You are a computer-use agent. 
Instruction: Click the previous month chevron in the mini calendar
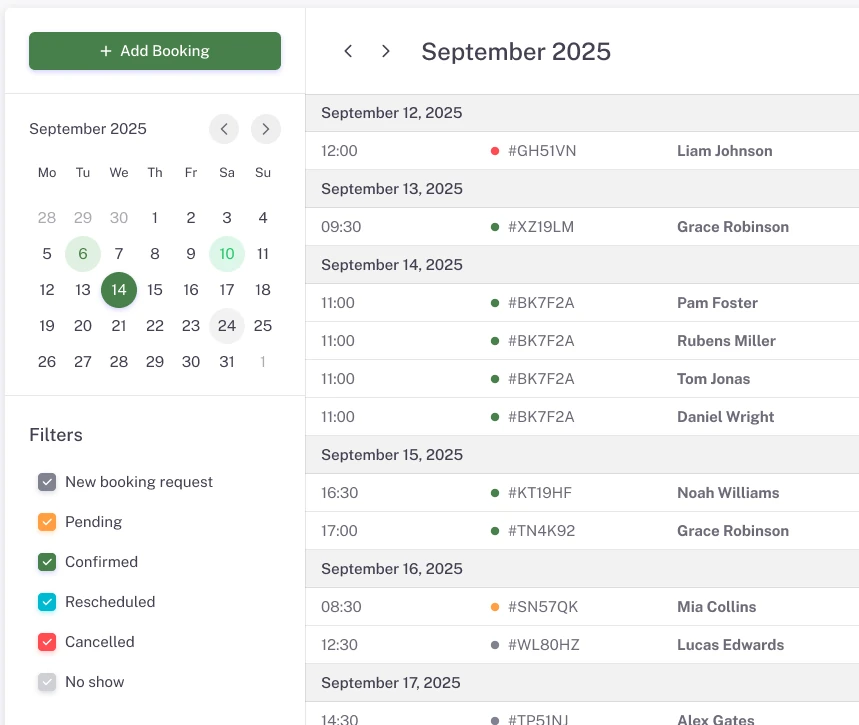point(224,129)
